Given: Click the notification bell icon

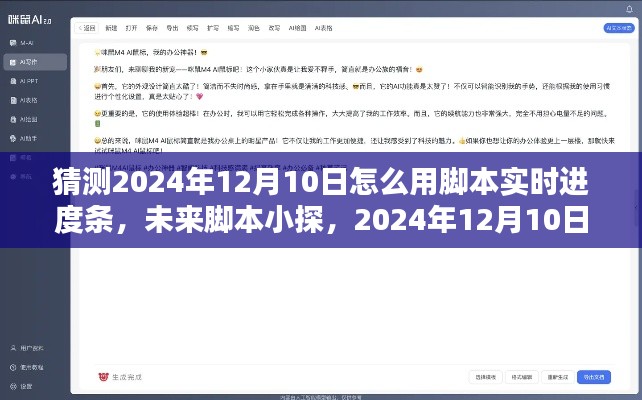Looking at the screenshot, I should click(629, 9).
